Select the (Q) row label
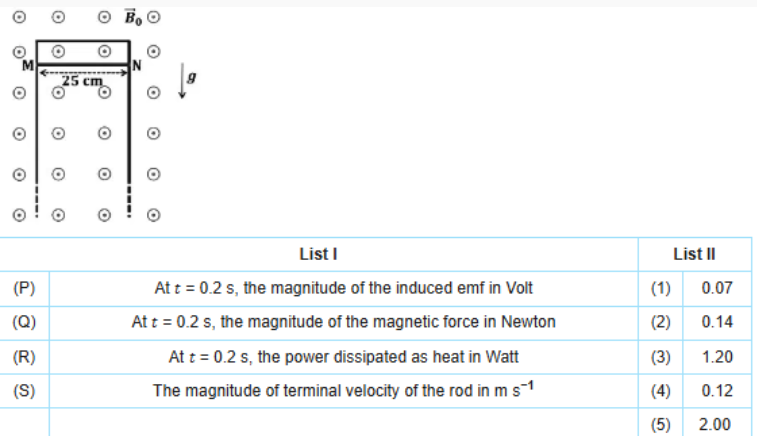The image size is (757, 436). [x=25, y=322]
